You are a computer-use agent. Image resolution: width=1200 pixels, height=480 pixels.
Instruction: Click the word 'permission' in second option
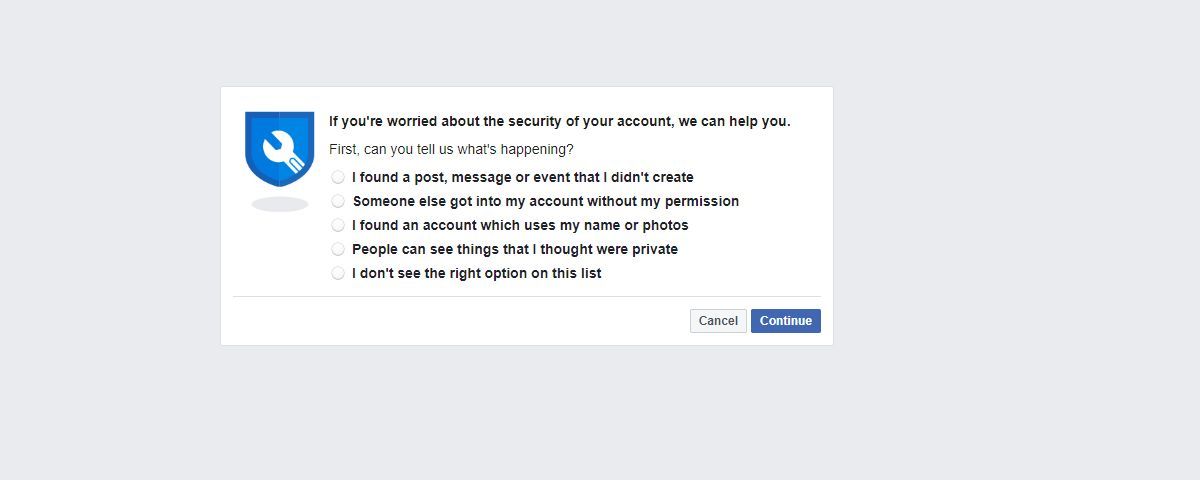point(701,201)
